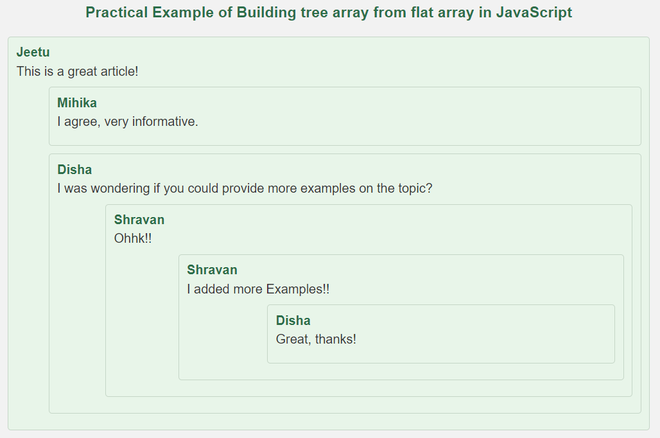Click Shravan's name above 'Ohhk!!'
Screen dimensions: 660x438
point(139,220)
